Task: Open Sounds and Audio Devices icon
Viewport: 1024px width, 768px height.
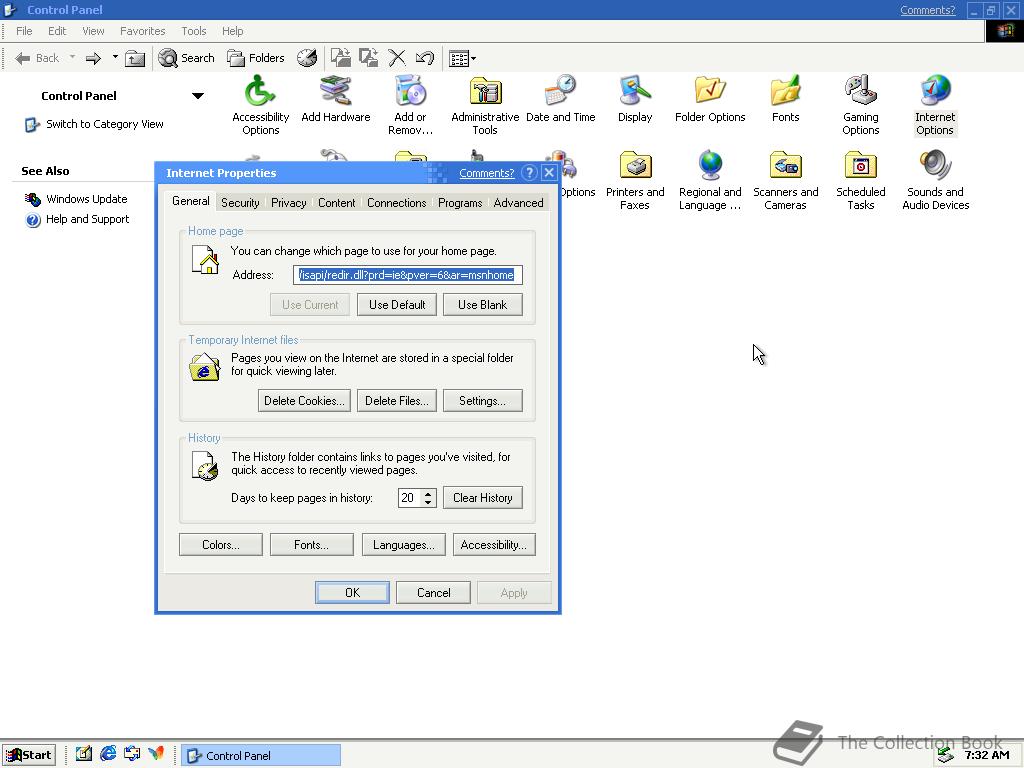Action: pos(935,180)
